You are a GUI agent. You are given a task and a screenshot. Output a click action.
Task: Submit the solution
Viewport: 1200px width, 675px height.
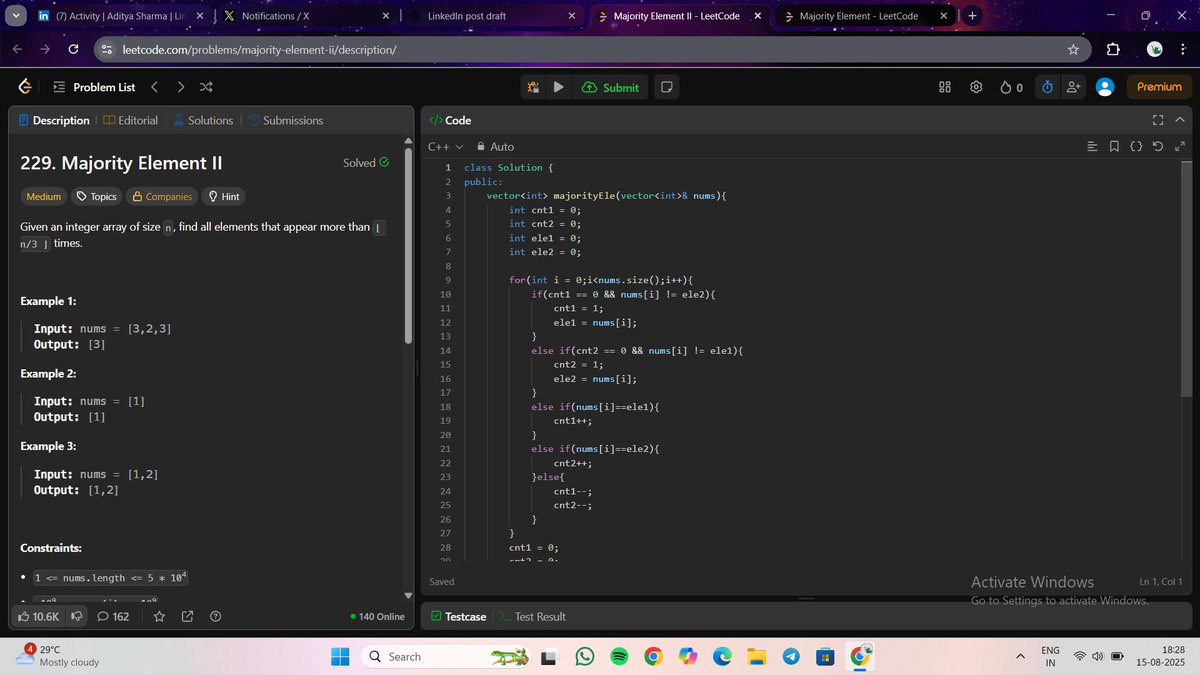pos(609,87)
